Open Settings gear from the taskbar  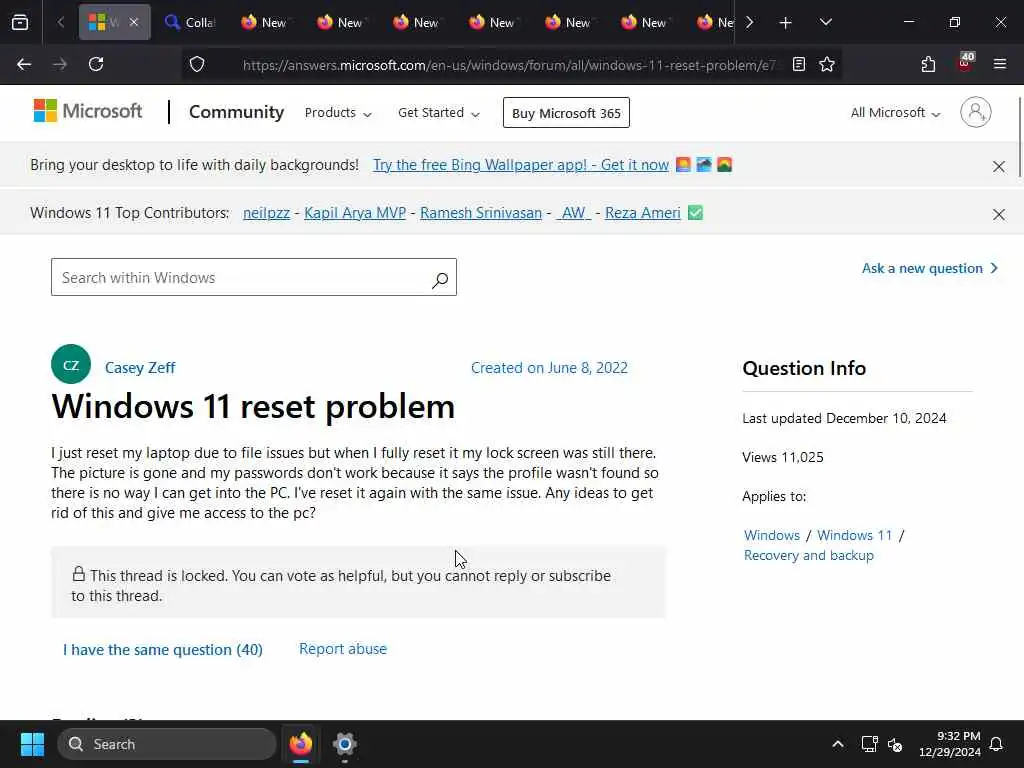pyautogui.click(x=344, y=744)
